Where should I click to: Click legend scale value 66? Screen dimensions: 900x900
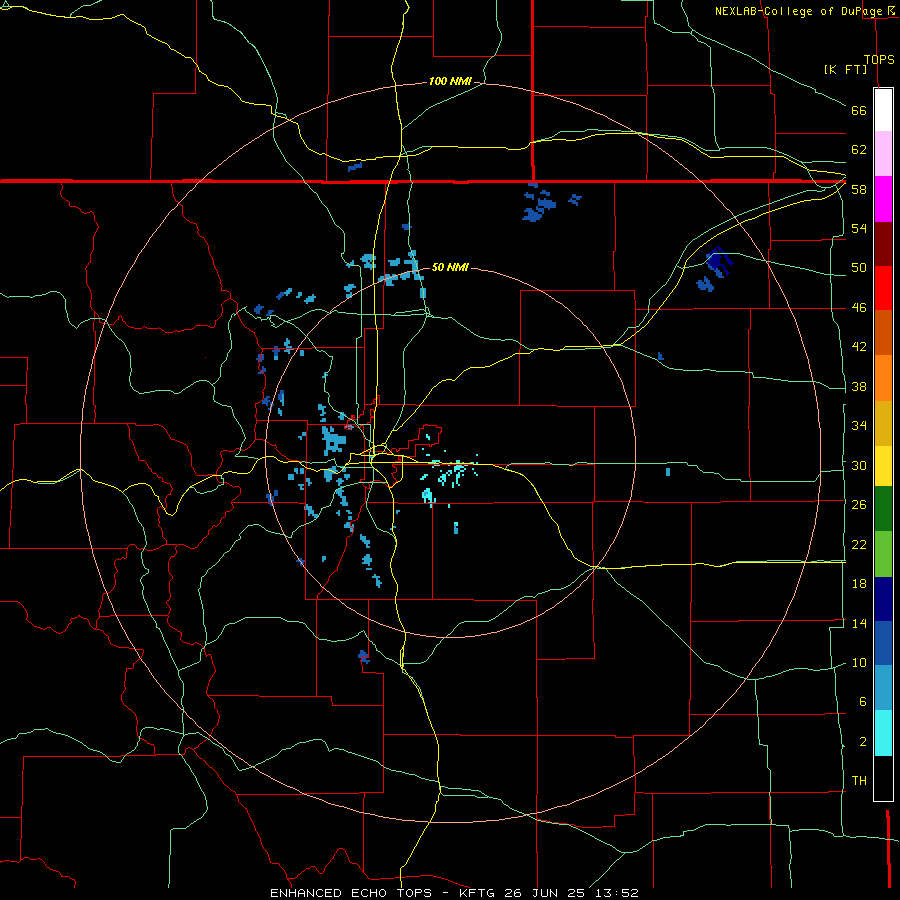859,110
